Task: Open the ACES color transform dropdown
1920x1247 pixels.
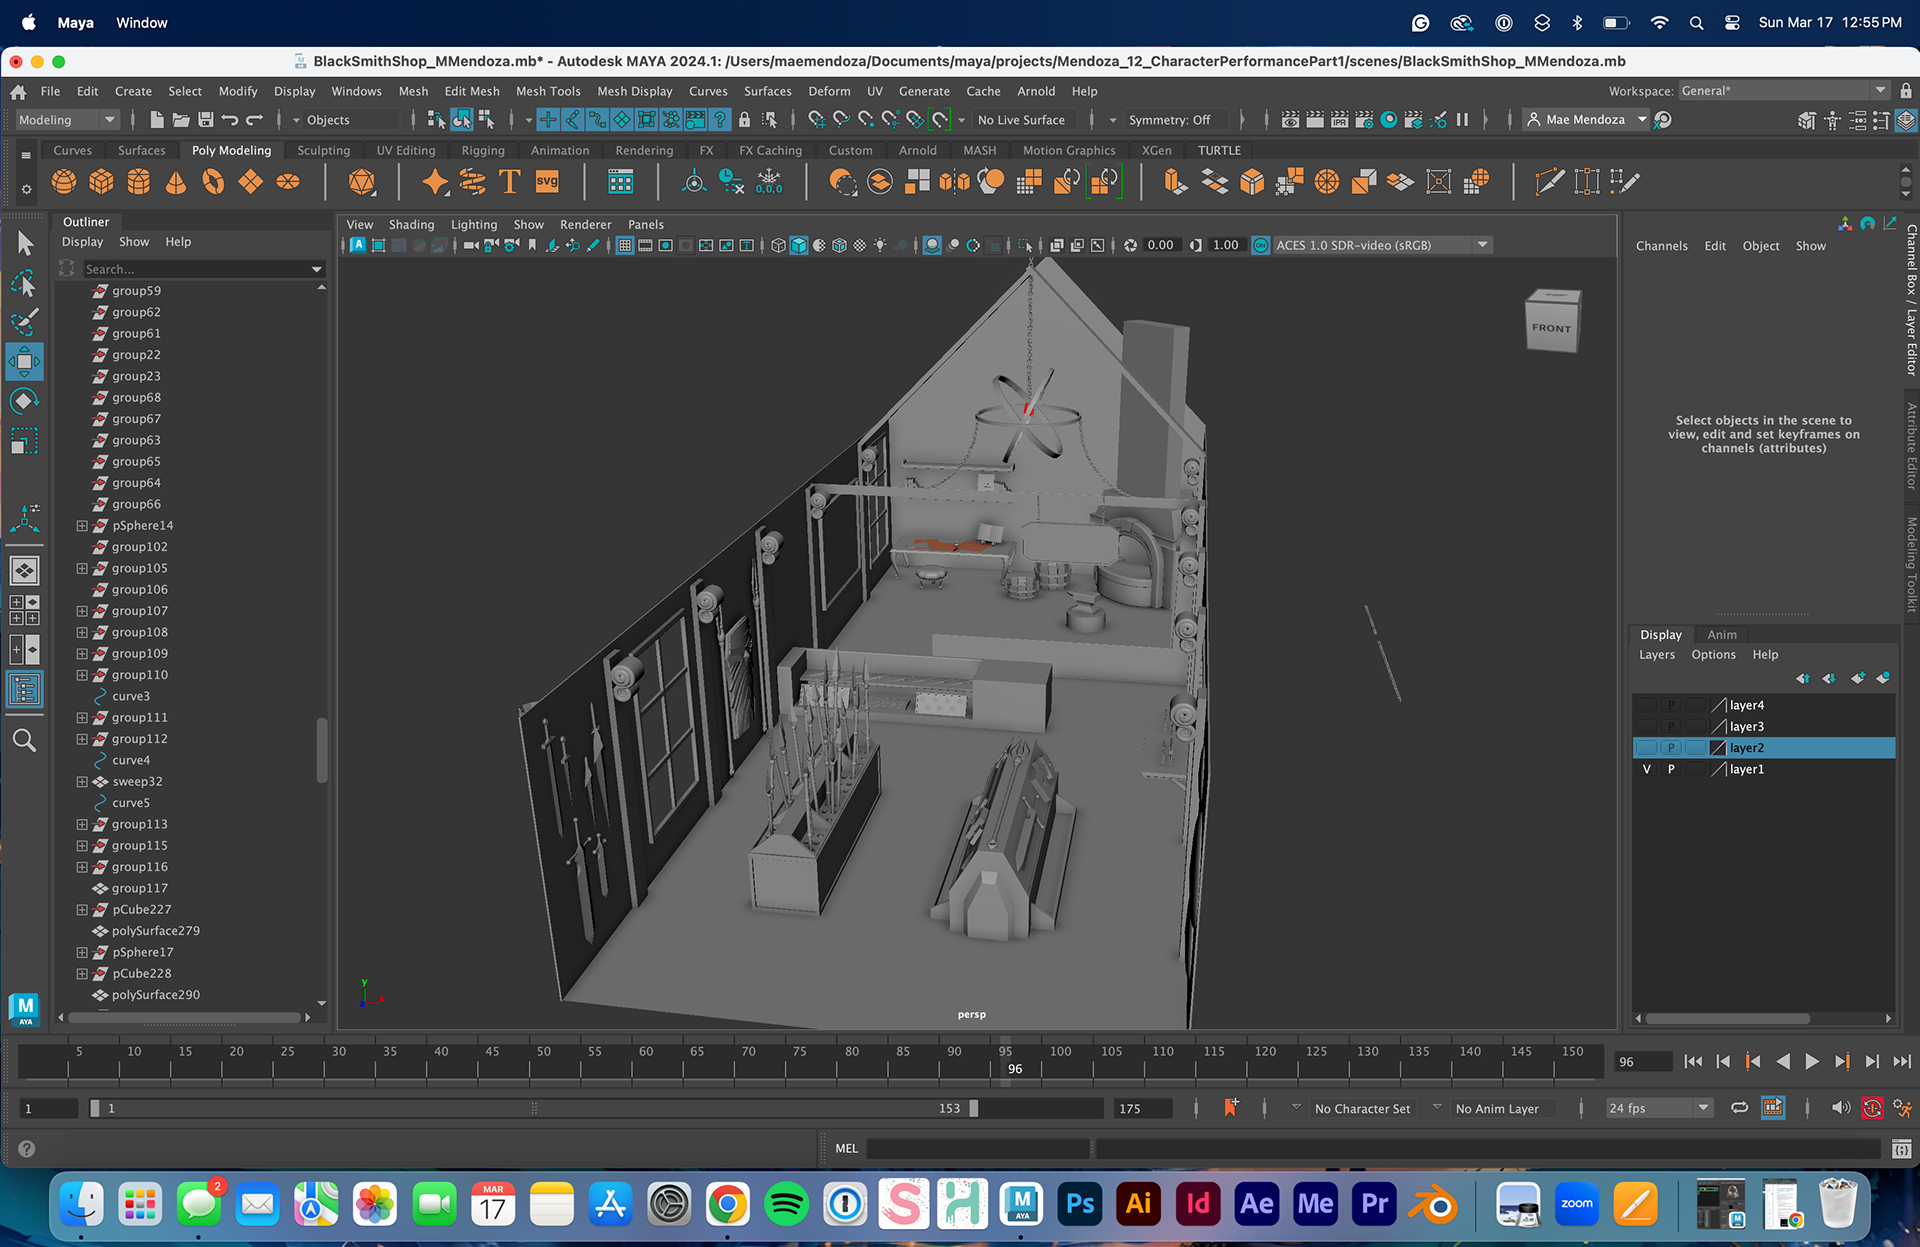Action: [1381, 245]
